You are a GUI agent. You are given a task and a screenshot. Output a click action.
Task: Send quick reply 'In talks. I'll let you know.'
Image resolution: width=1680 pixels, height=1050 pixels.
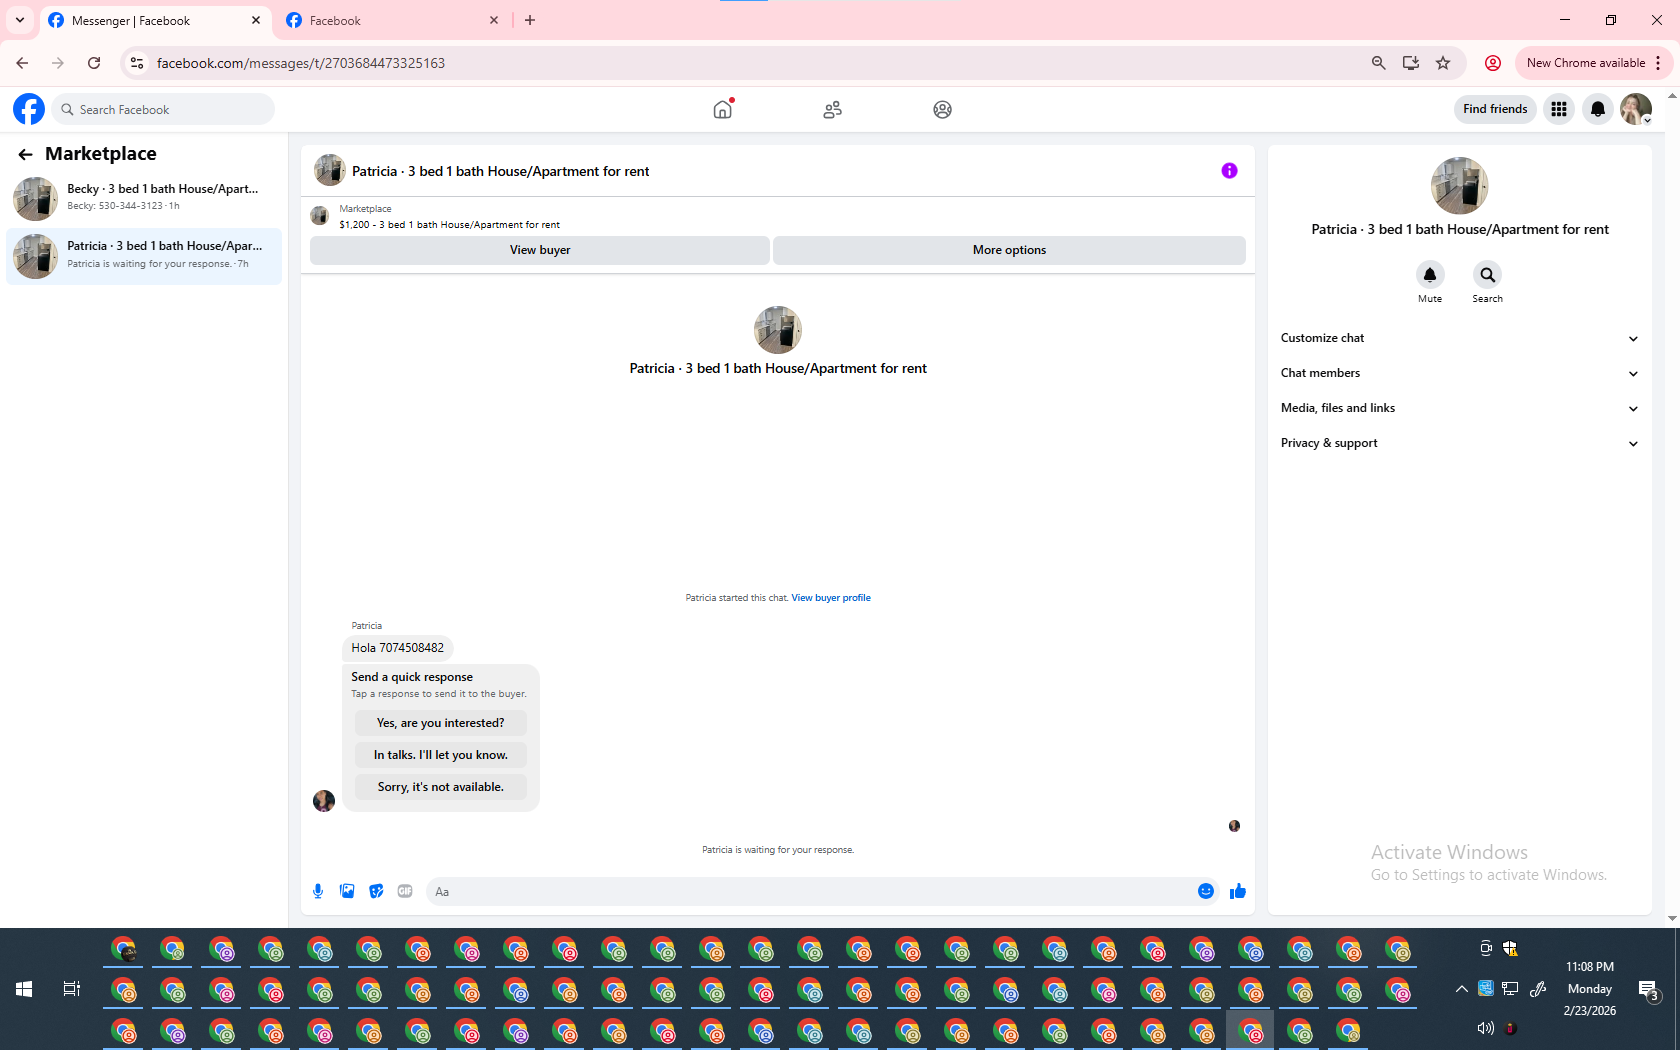click(440, 755)
